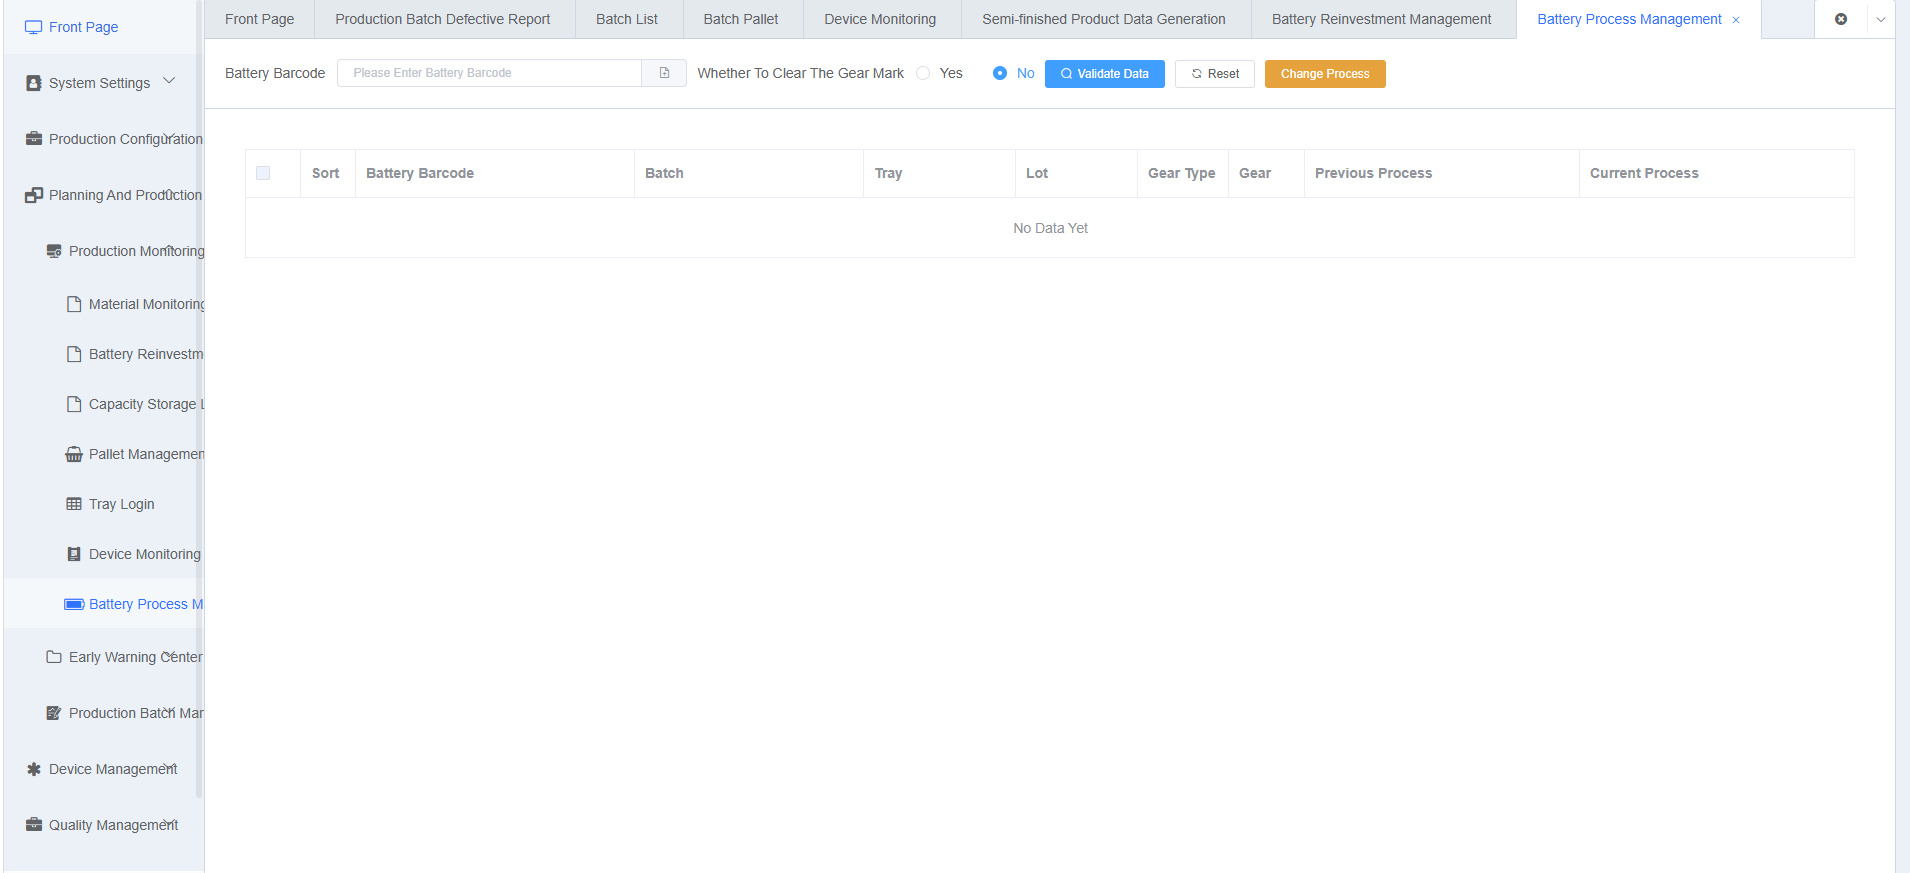Click the Planning And Production icon

[x=34, y=195]
